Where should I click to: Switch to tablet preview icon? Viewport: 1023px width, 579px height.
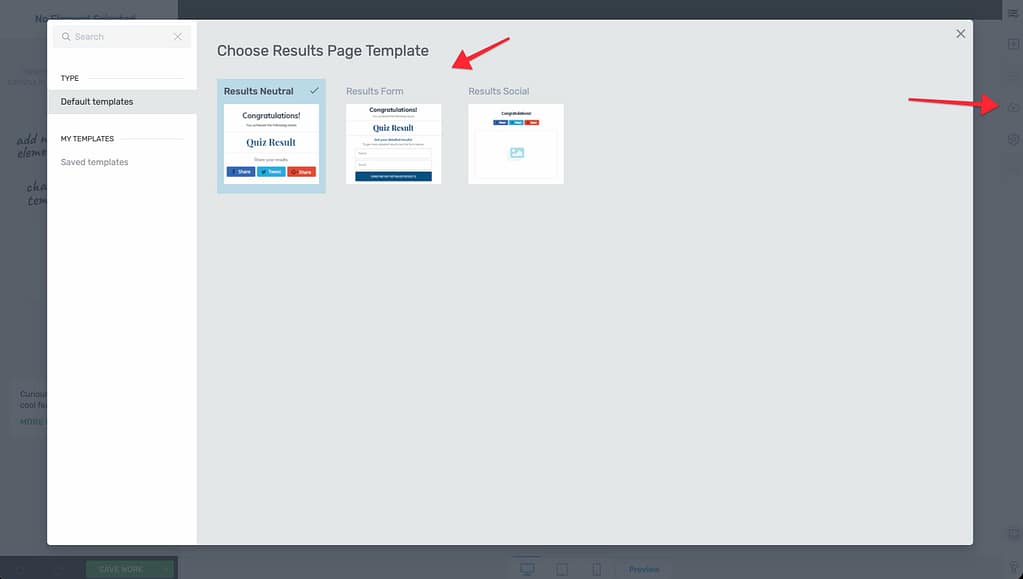(562, 569)
